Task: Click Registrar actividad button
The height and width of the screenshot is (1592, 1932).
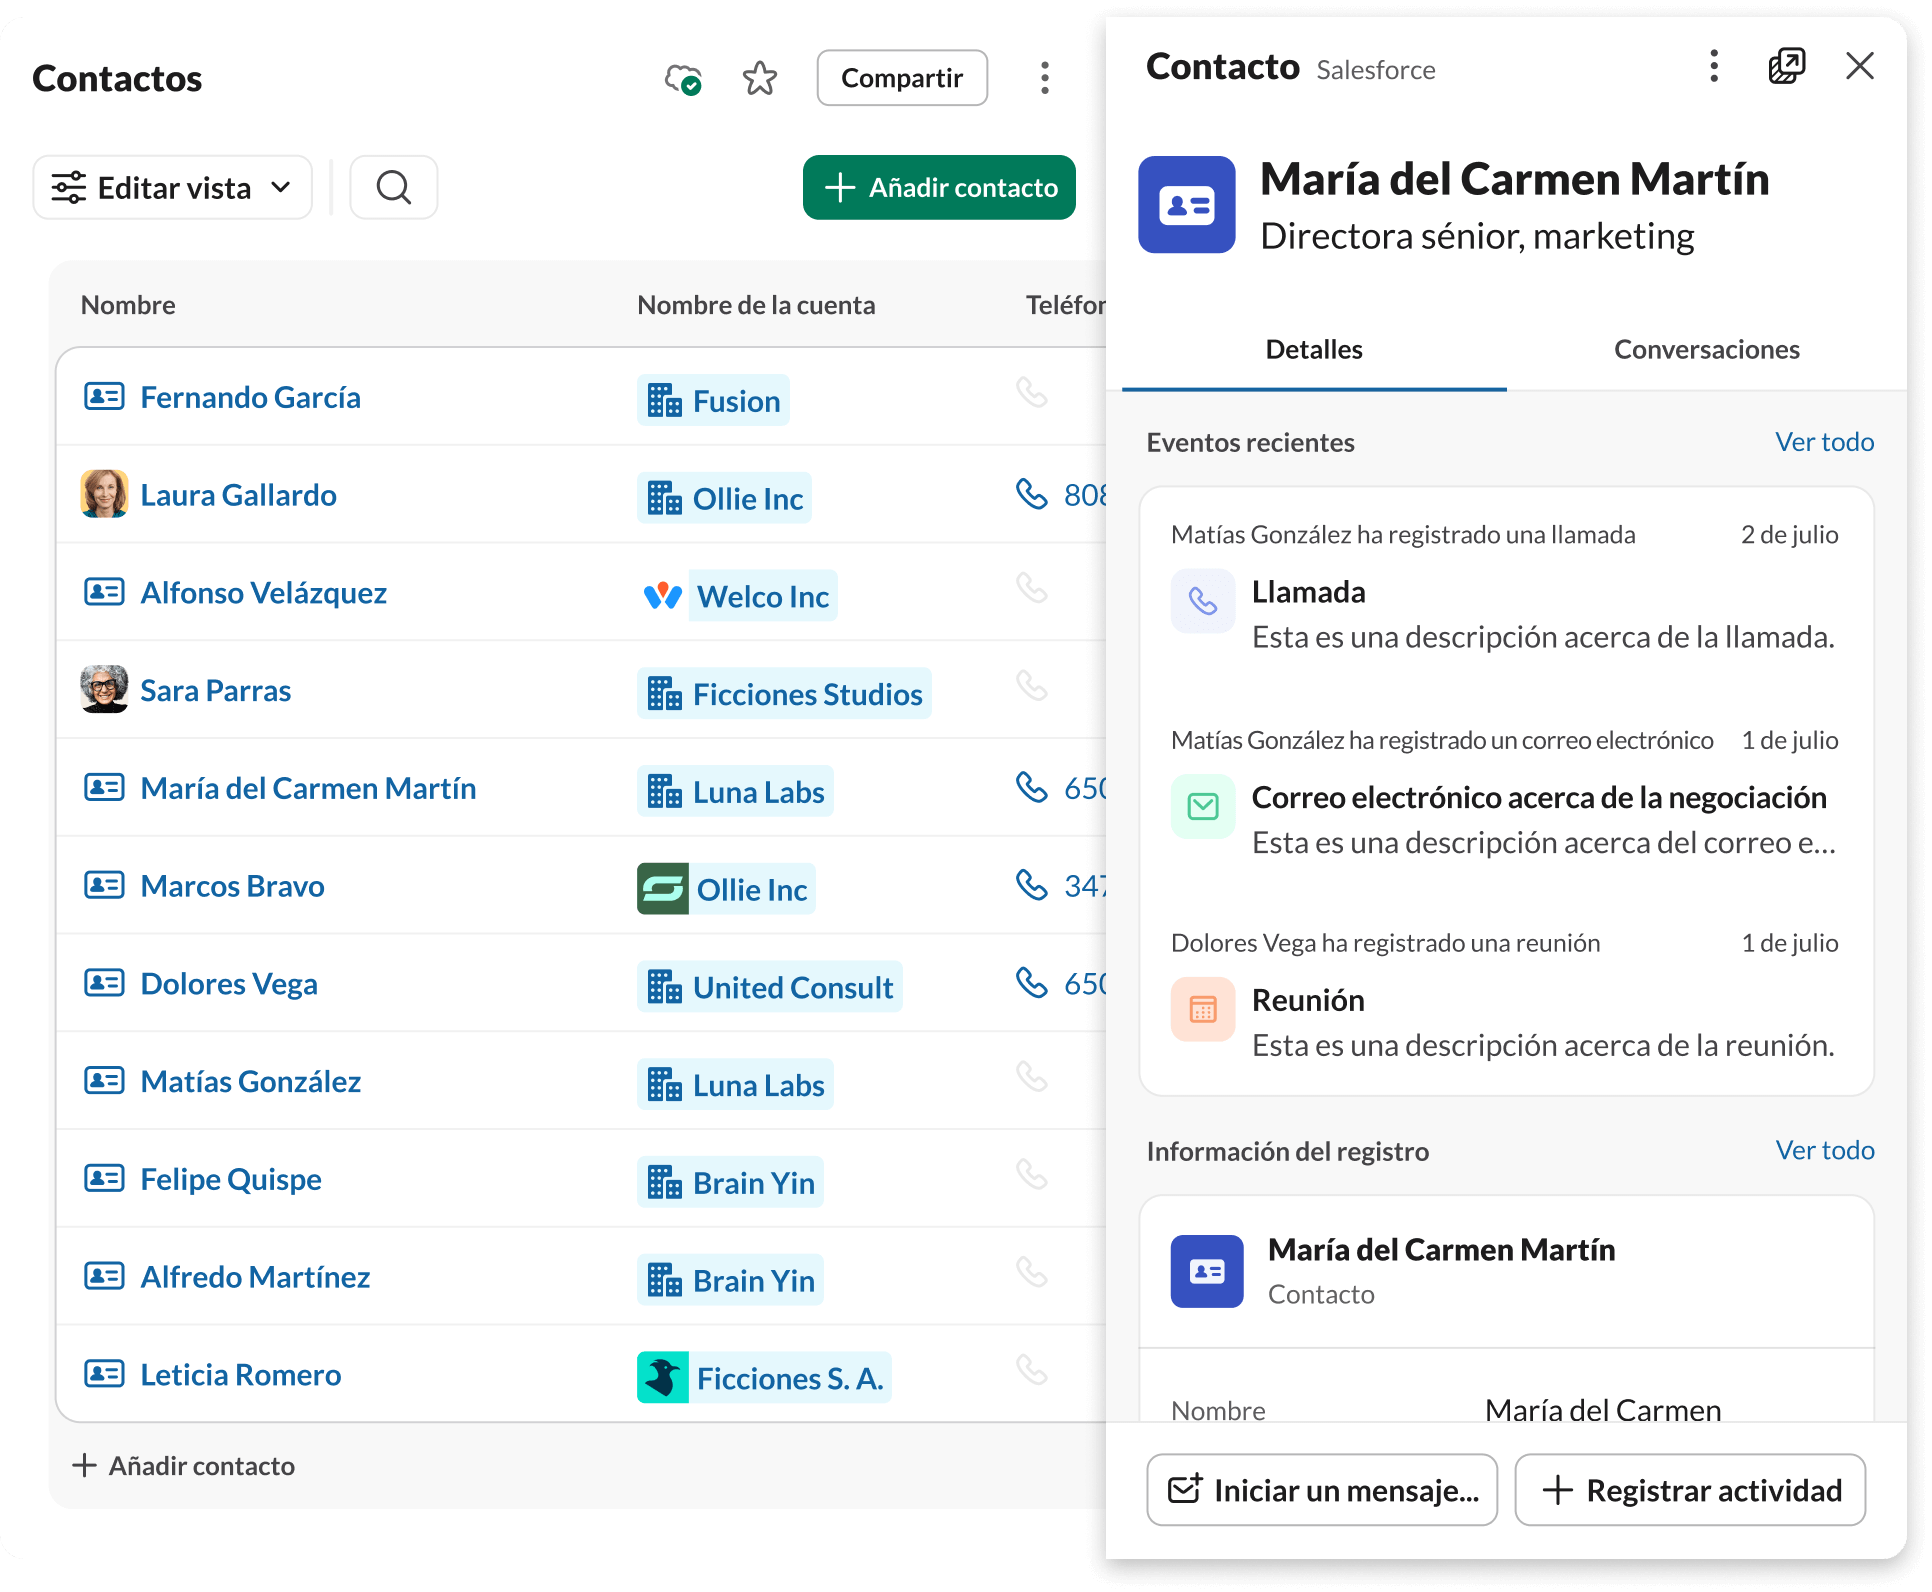Action: click(1690, 1490)
